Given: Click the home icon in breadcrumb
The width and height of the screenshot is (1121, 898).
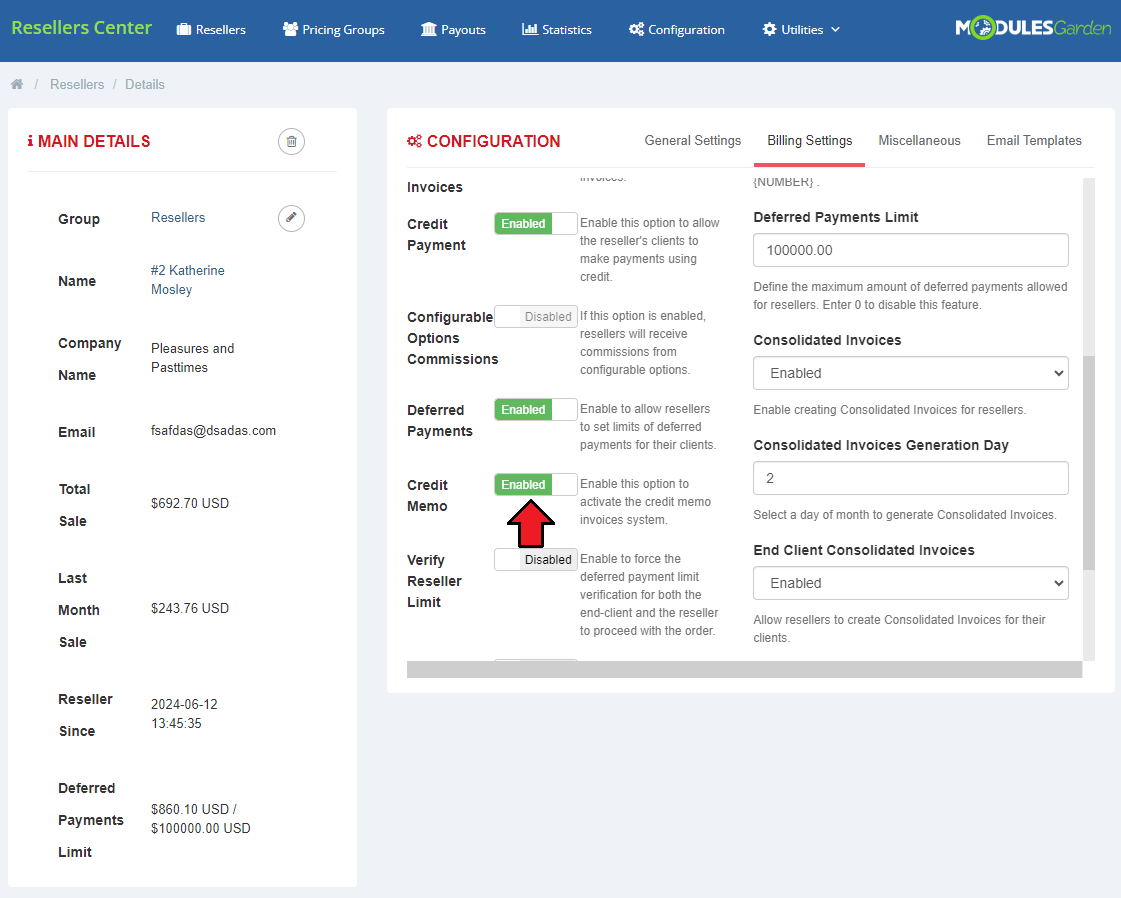Looking at the screenshot, I should (x=17, y=84).
